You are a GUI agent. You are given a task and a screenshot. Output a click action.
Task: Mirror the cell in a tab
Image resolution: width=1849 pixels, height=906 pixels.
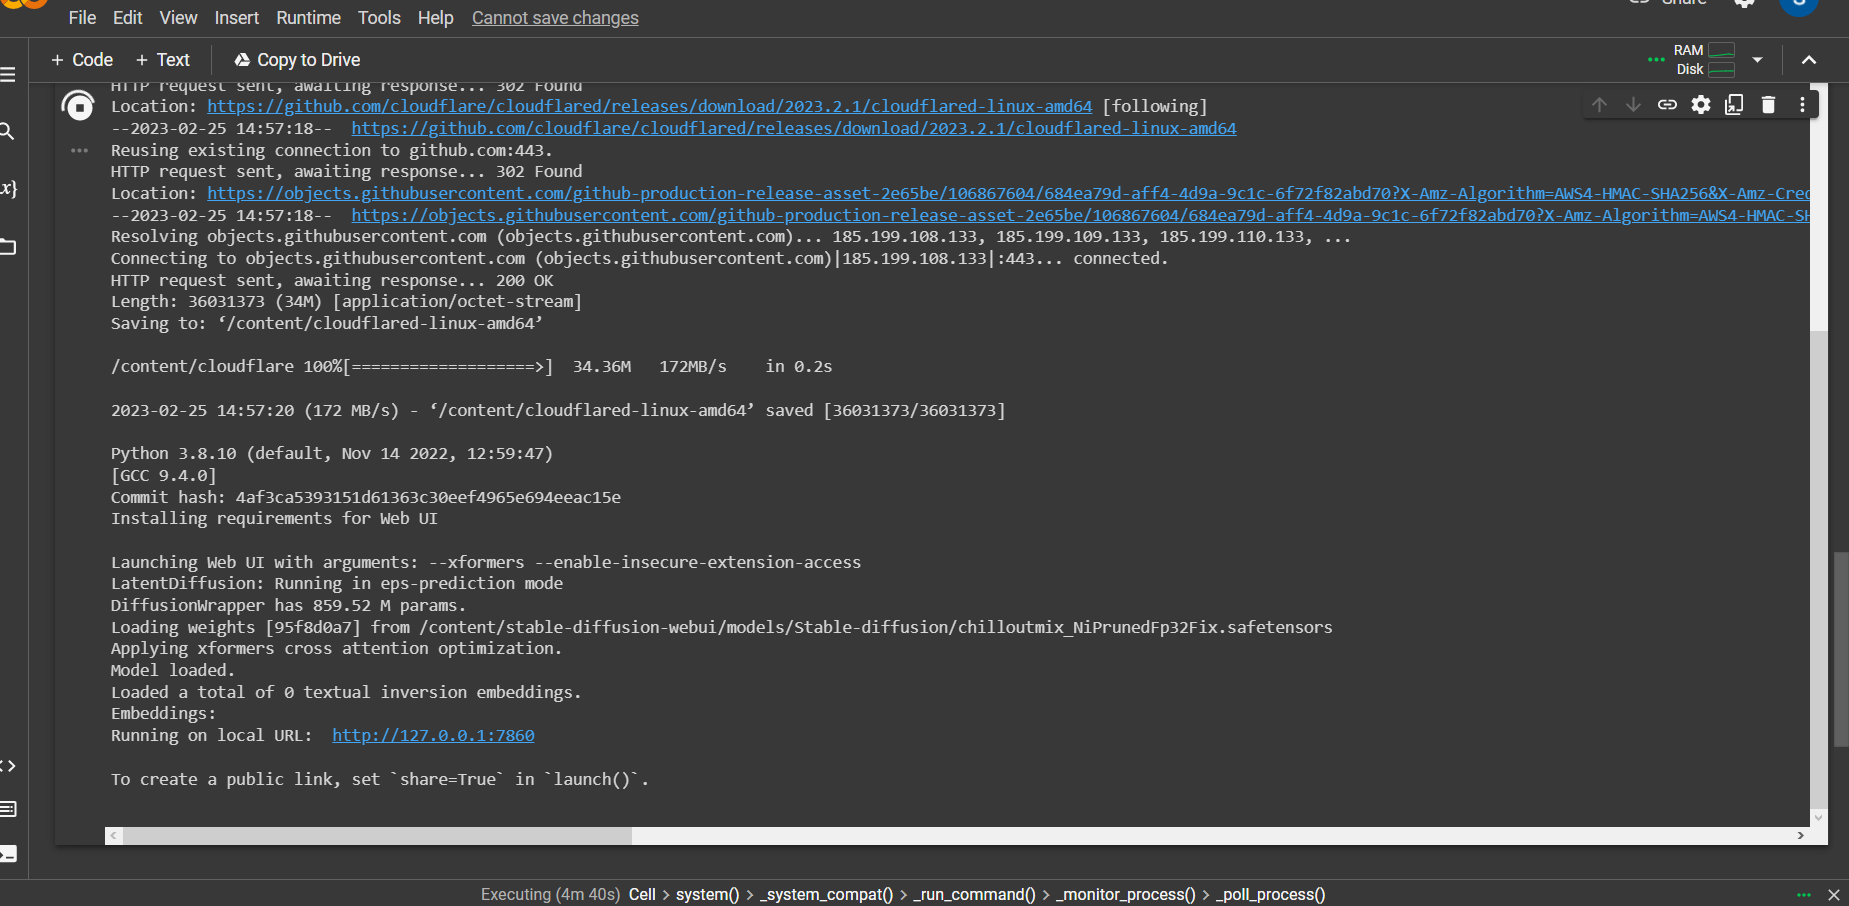(1735, 104)
